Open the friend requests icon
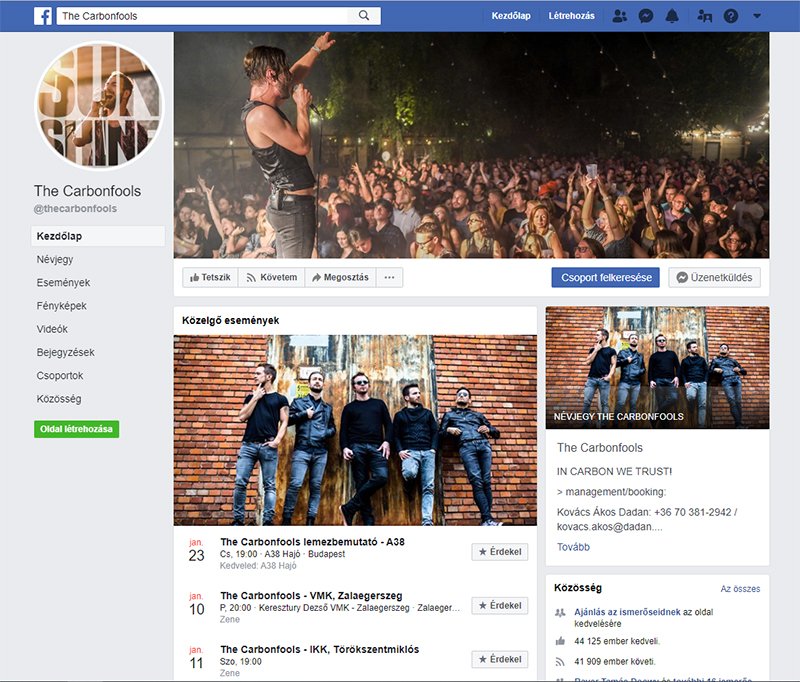The width and height of the screenshot is (800, 682). click(619, 16)
